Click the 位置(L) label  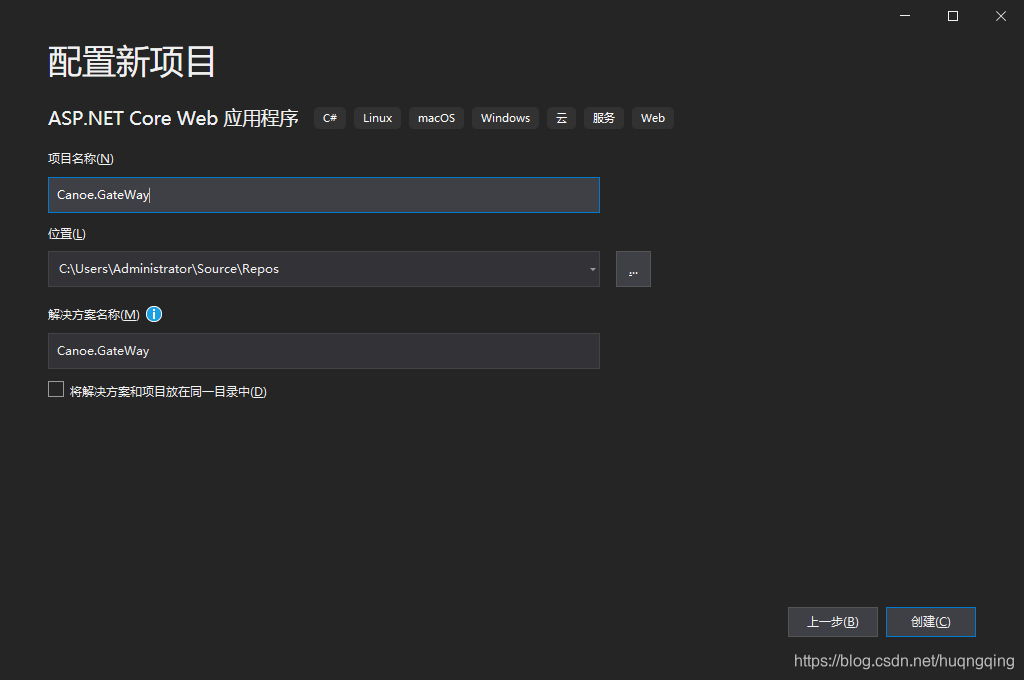point(67,234)
